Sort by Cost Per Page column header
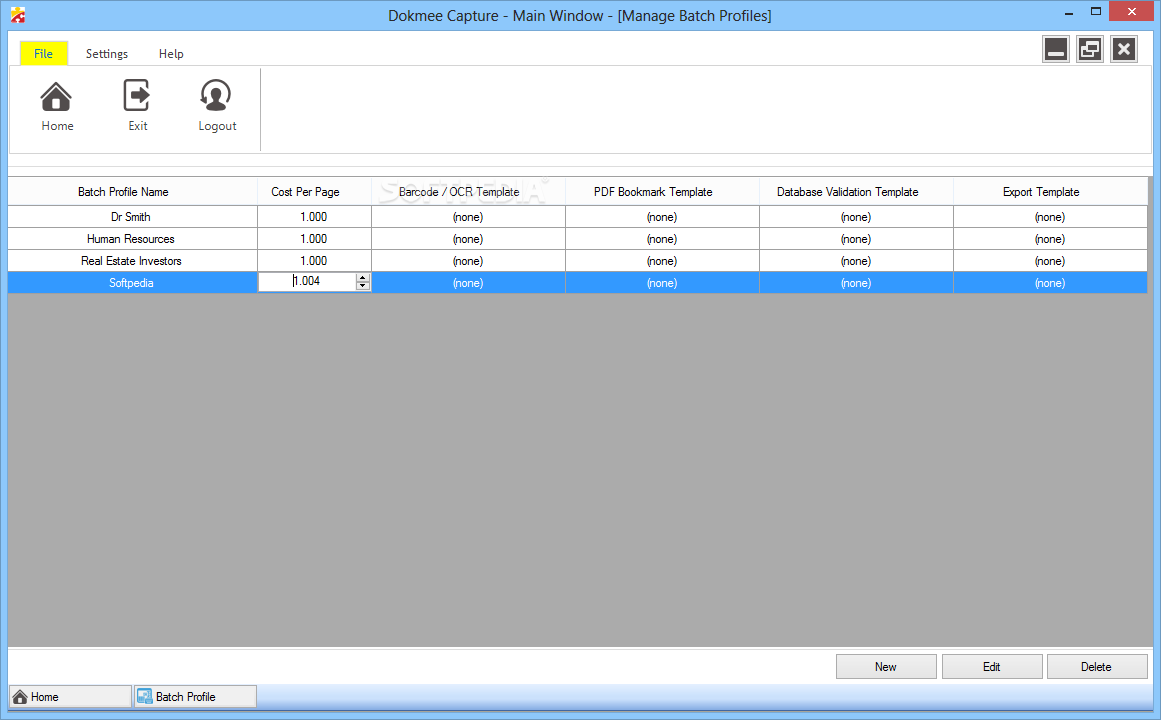Image resolution: width=1161 pixels, height=720 pixels. [x=315, y=192]
